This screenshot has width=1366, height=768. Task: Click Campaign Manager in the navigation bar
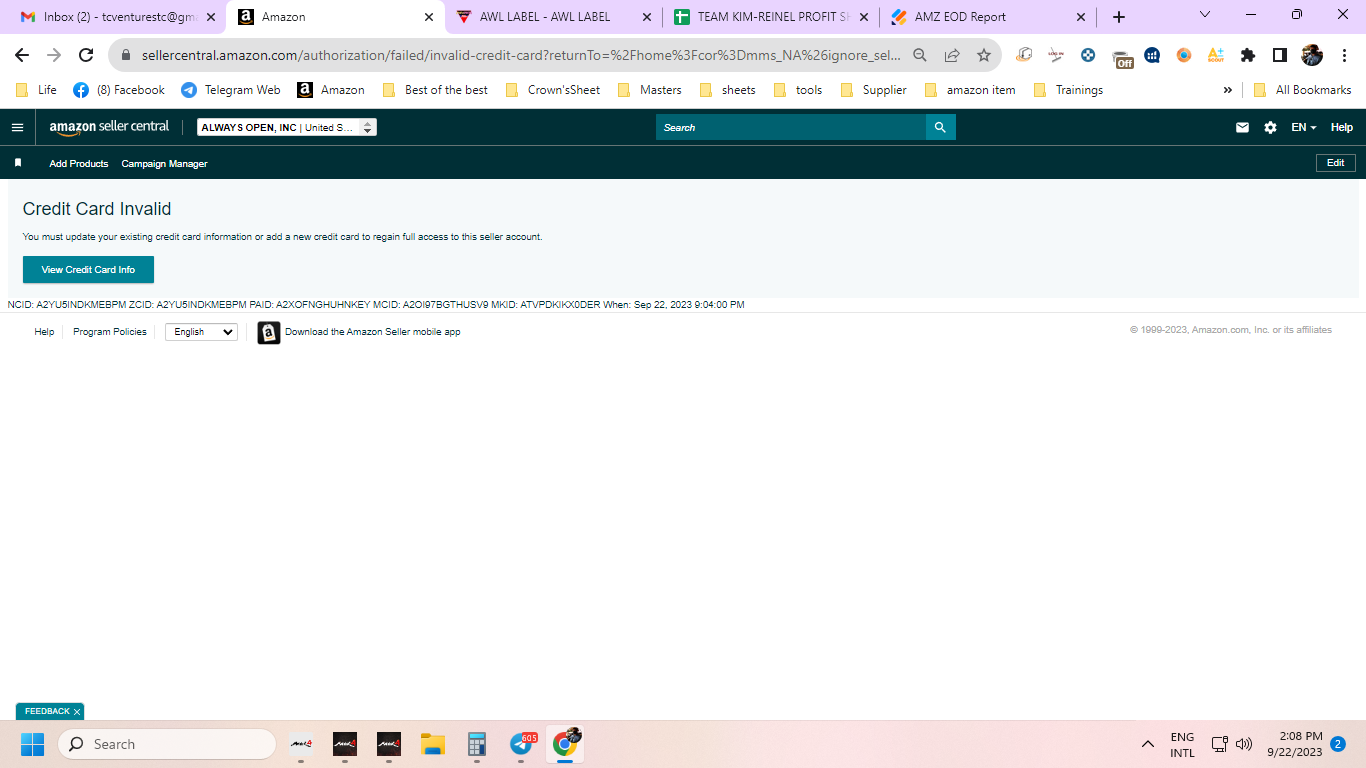[164, 163]
